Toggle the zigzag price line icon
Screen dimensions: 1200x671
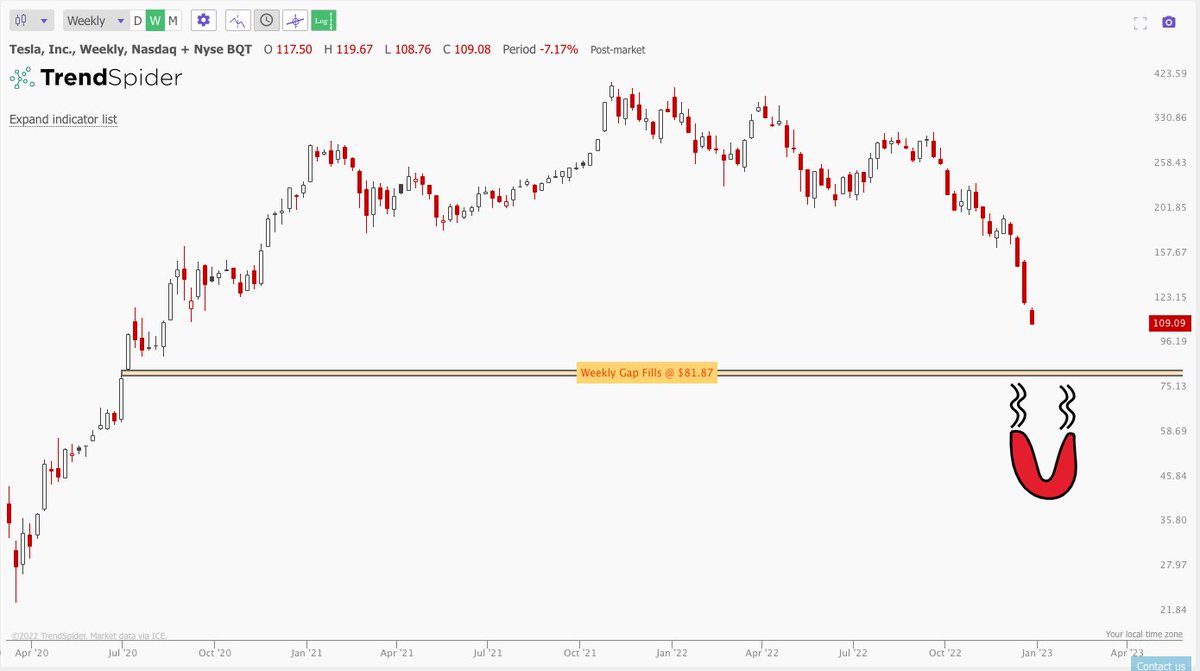(238, 20)
